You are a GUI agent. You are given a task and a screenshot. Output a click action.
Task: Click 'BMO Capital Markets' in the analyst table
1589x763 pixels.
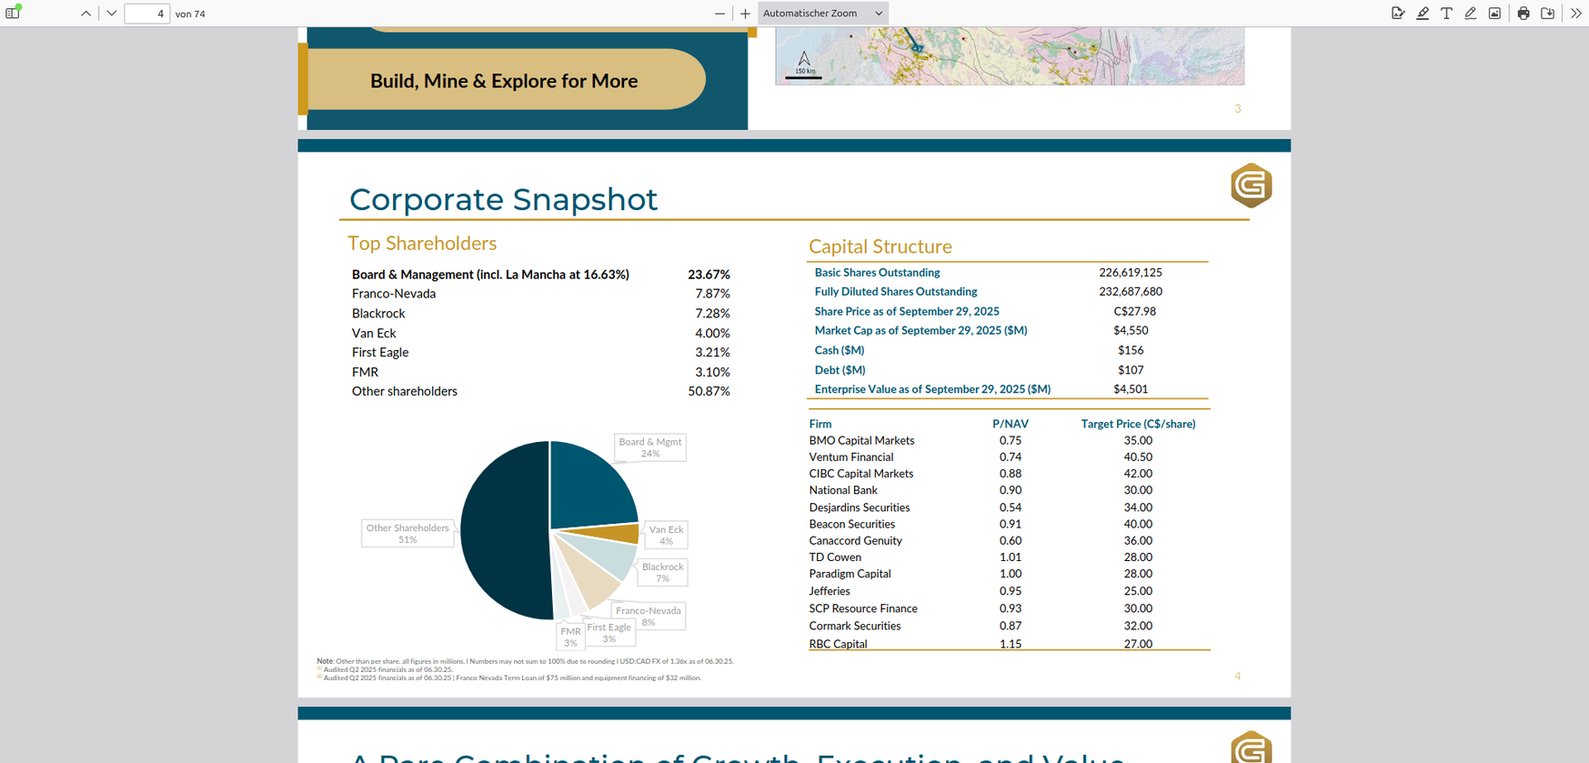[x=862, y=441]
